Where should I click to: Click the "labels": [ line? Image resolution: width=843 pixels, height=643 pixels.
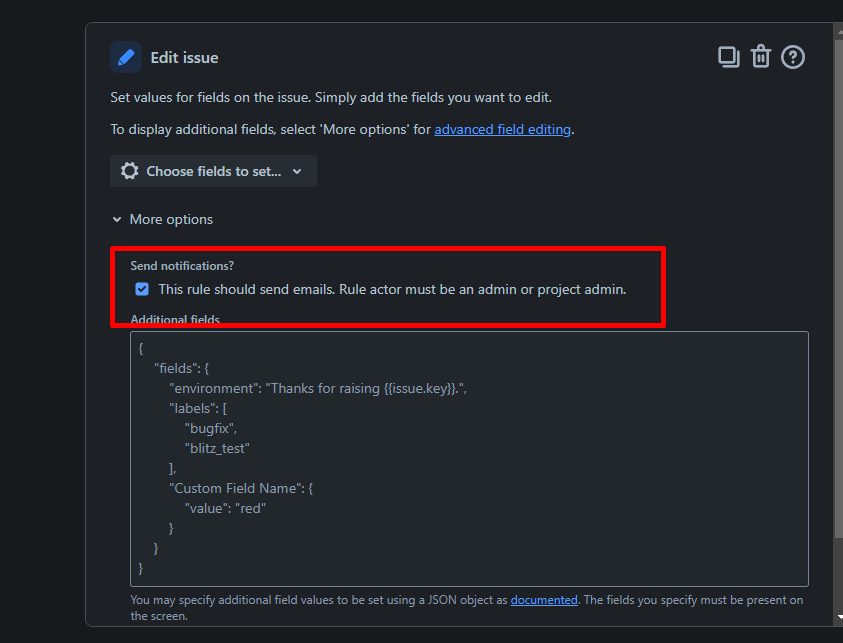[x=198, y=409]
